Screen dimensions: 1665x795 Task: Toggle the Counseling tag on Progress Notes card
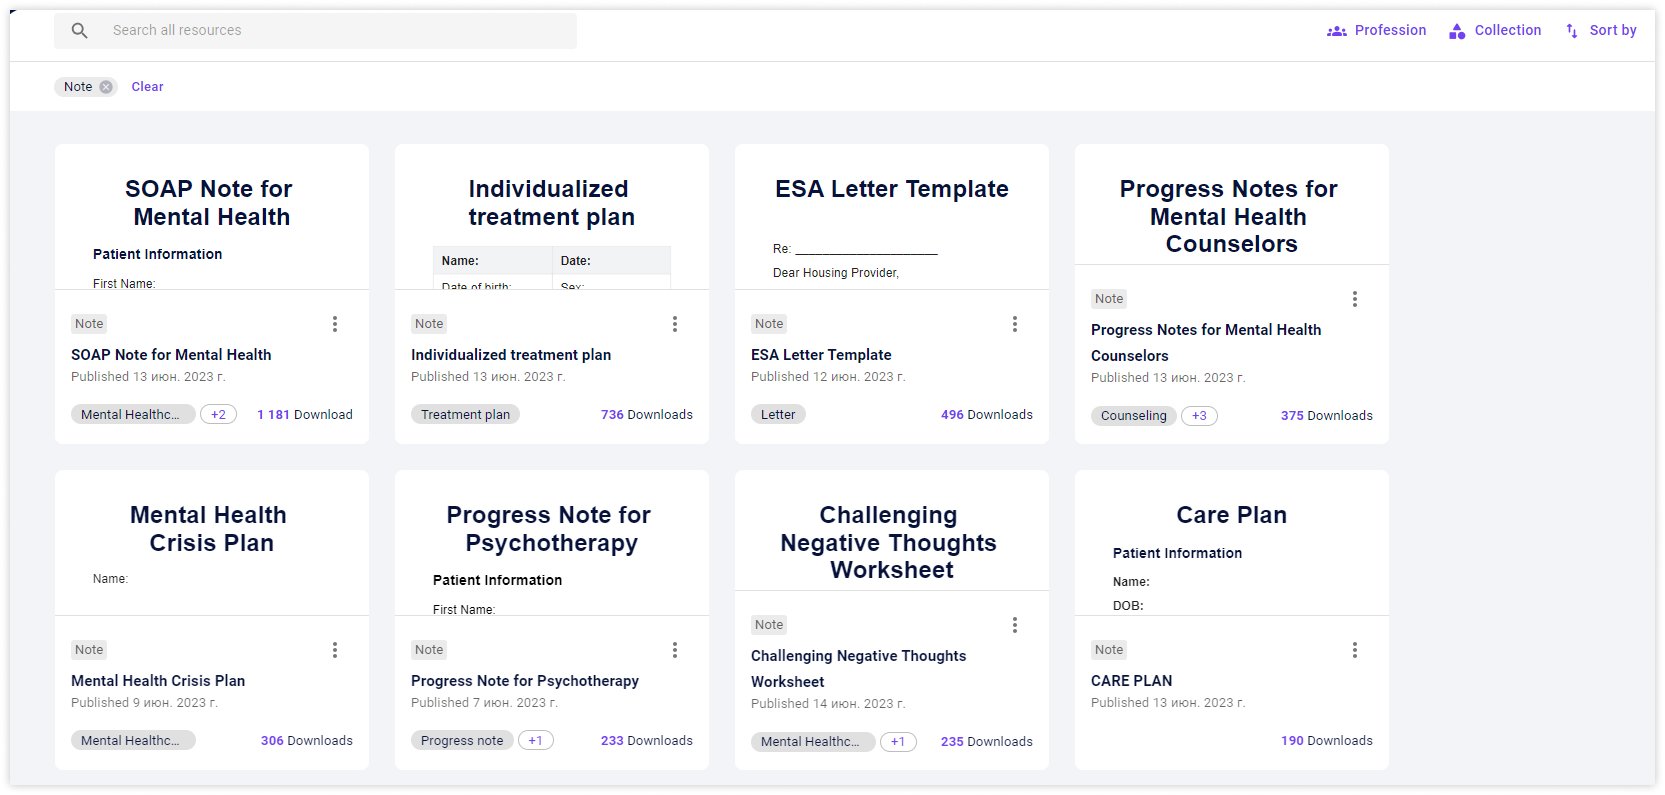pyautogui.click(x=1133, y=415)
